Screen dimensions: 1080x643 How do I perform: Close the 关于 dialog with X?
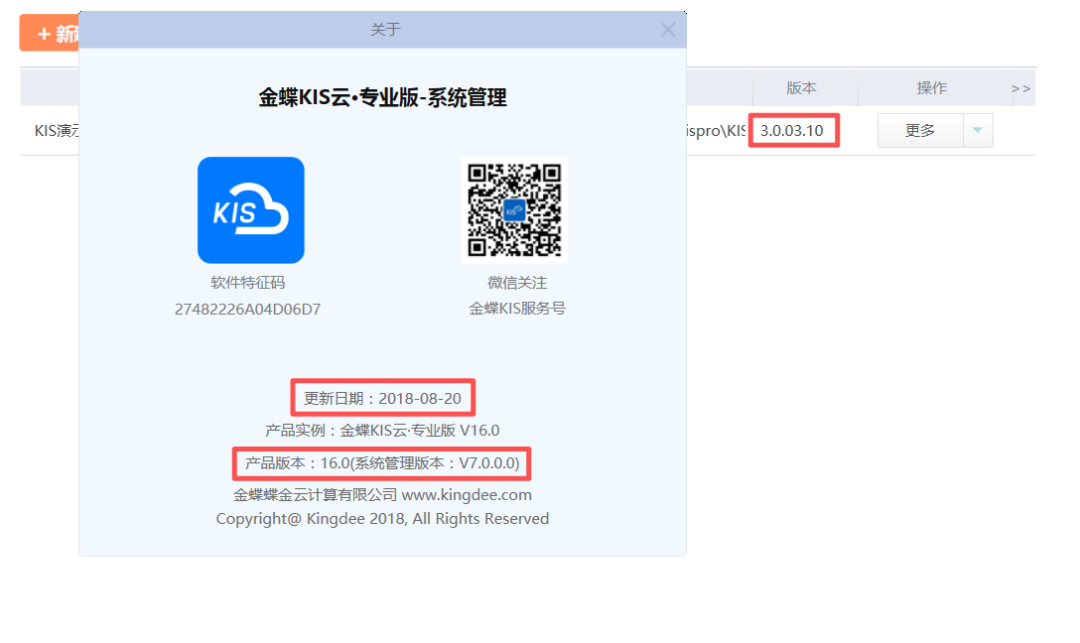(x=668, y=30)
